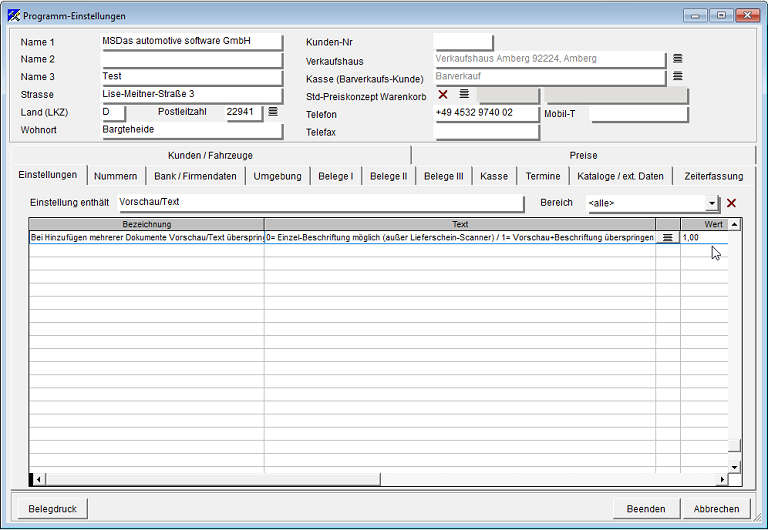Click the Telefon number field
The image size is (768, 530).
[x=486, y=113]
